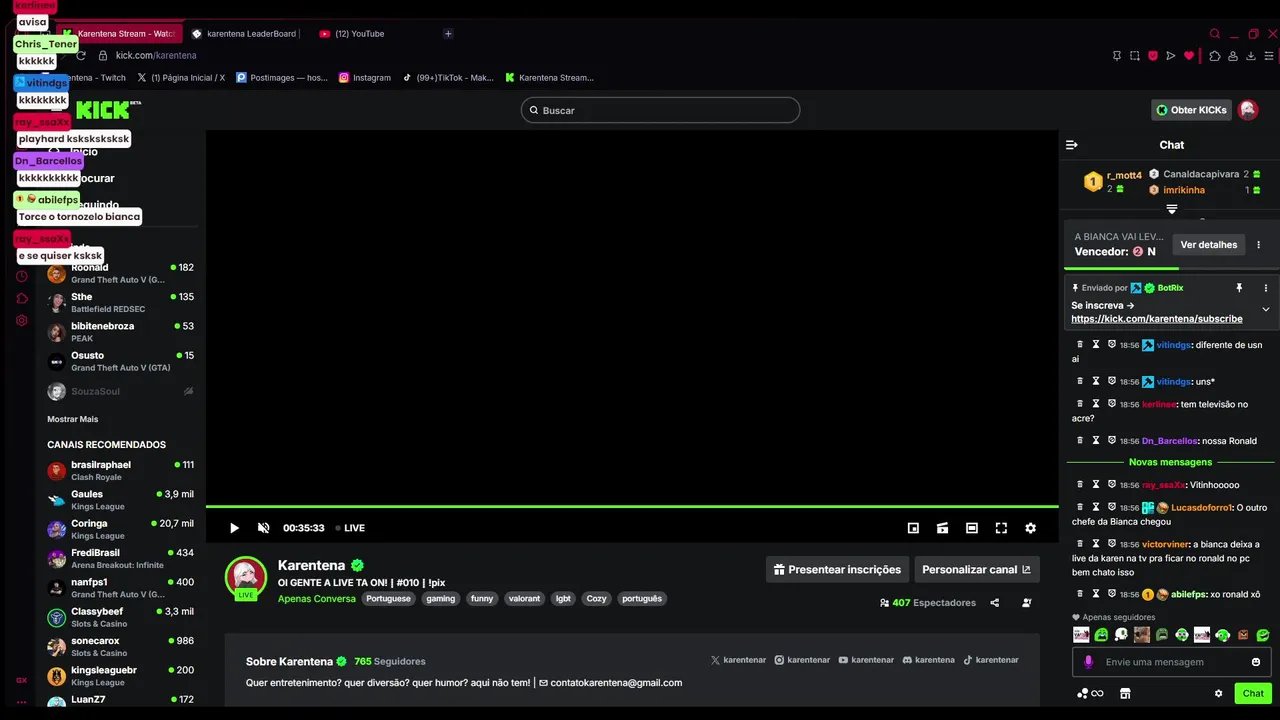The height and width of the screenshot is (720, 1280).
Task: Collapse the gifter leaderboard arrow
Action: pos(1172,209)
